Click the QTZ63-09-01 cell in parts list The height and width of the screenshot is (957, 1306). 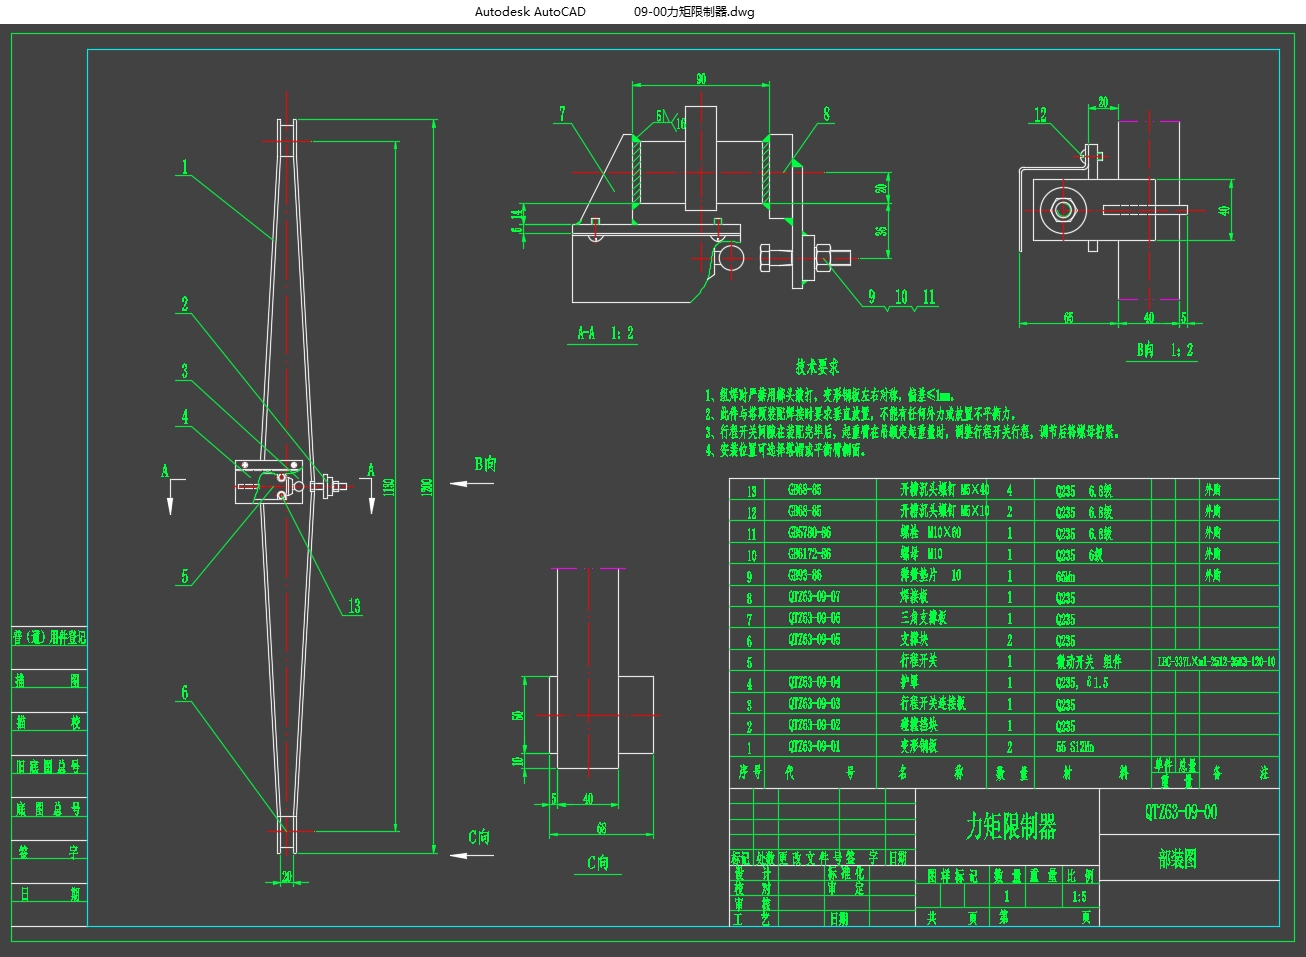(814, 746)
